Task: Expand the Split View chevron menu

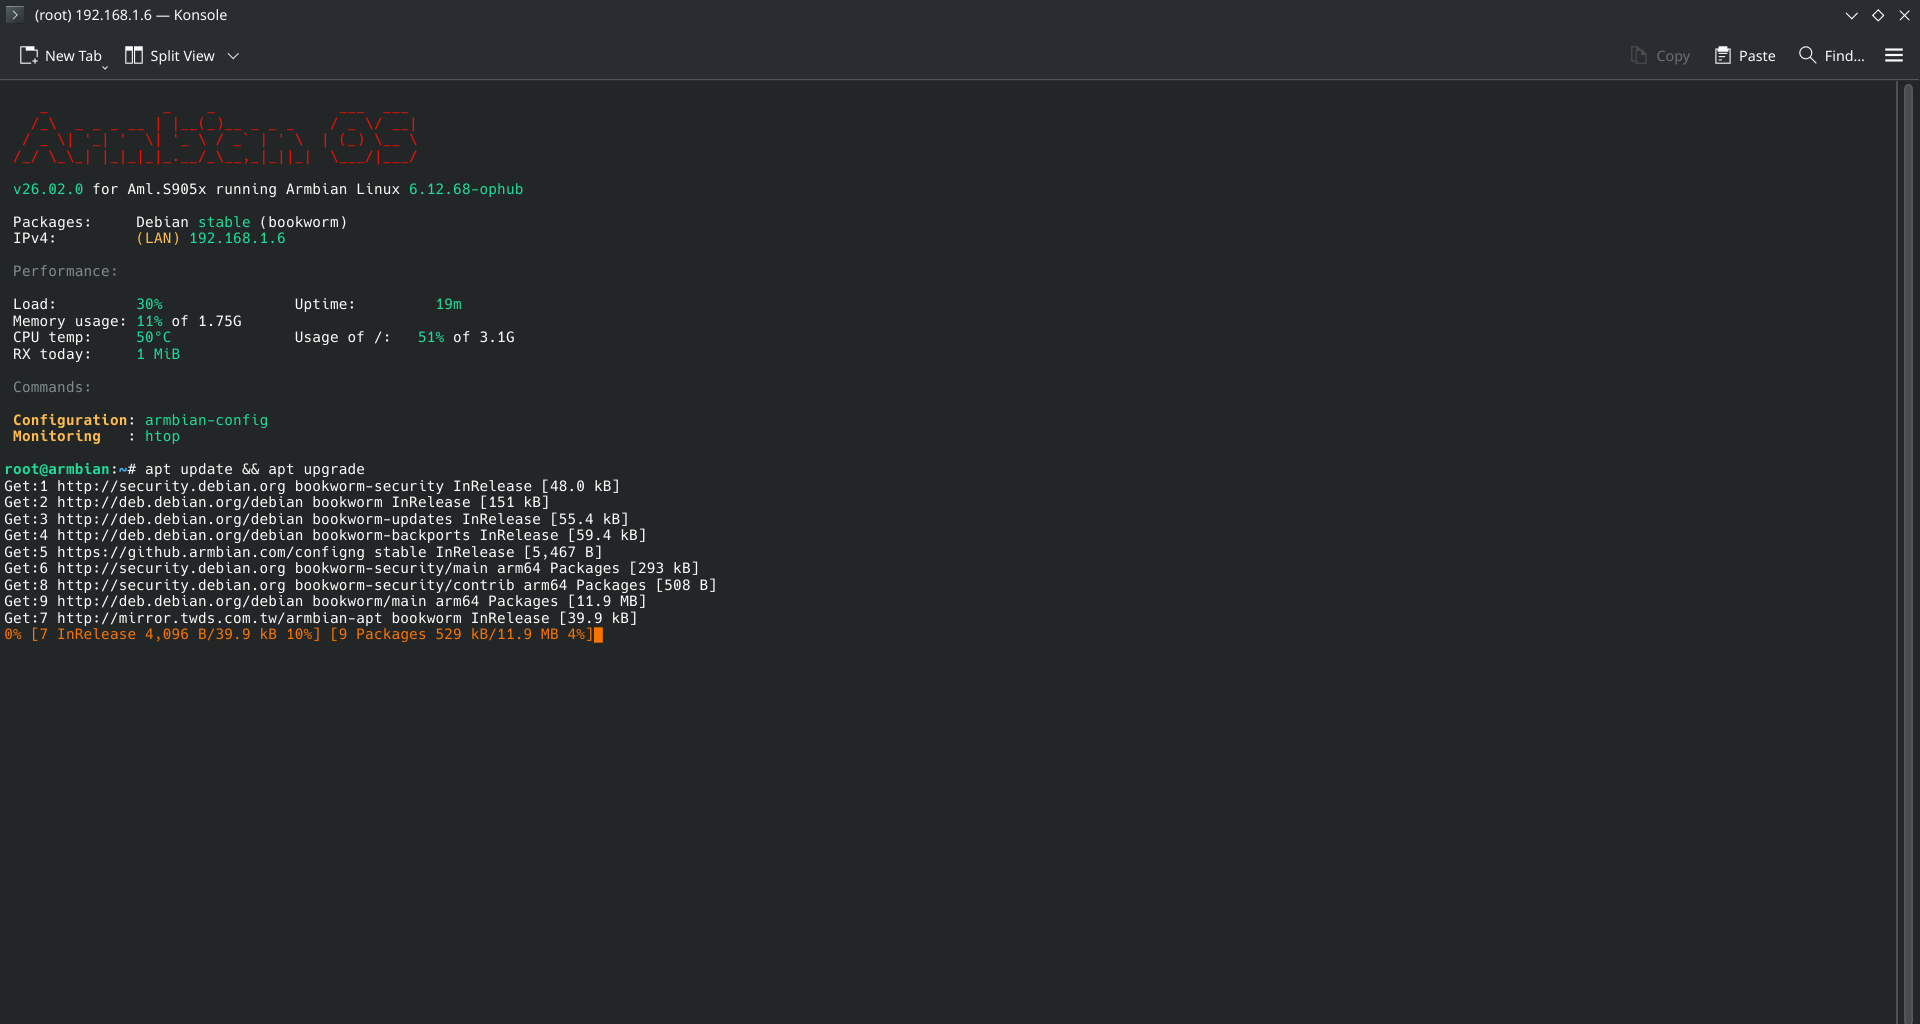Action: [233, 56]
